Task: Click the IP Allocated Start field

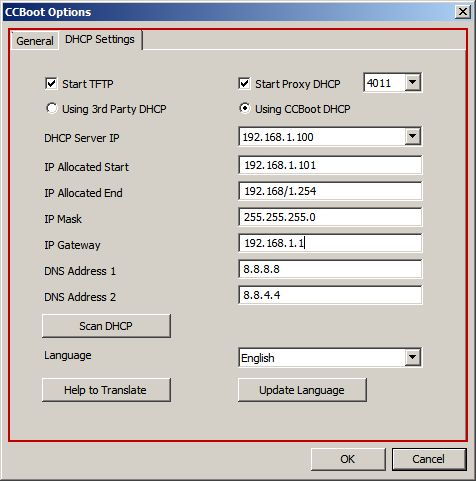Action: pyautogui.click(x=330, y=165)
